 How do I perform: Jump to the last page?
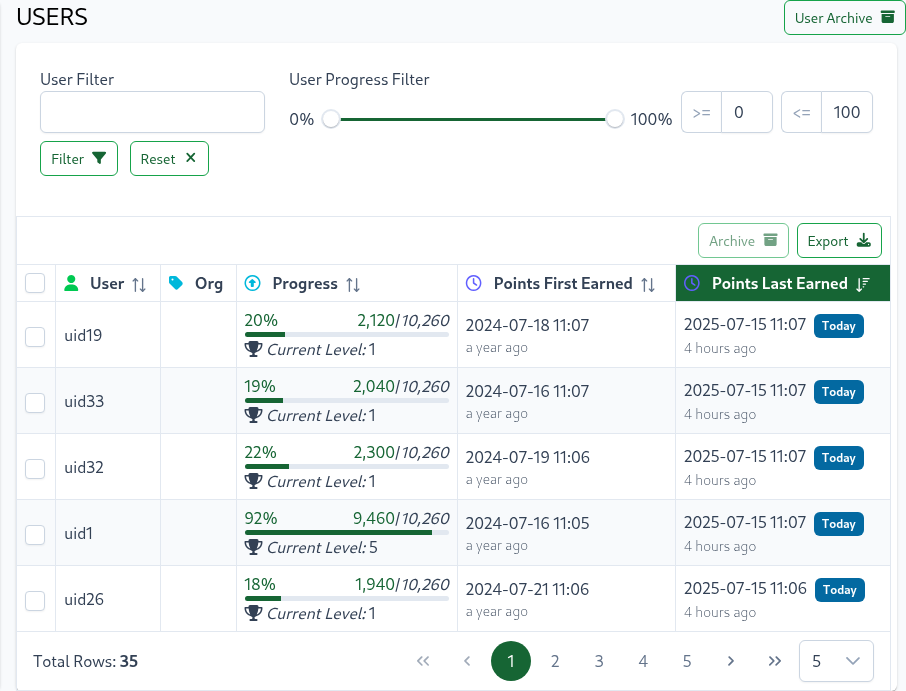click(775, 661)
